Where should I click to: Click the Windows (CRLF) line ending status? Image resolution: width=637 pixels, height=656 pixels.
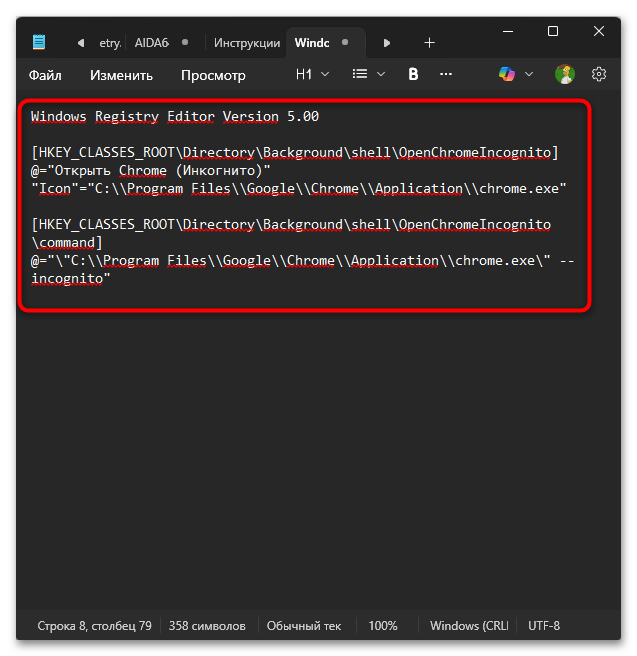point(469,626)
